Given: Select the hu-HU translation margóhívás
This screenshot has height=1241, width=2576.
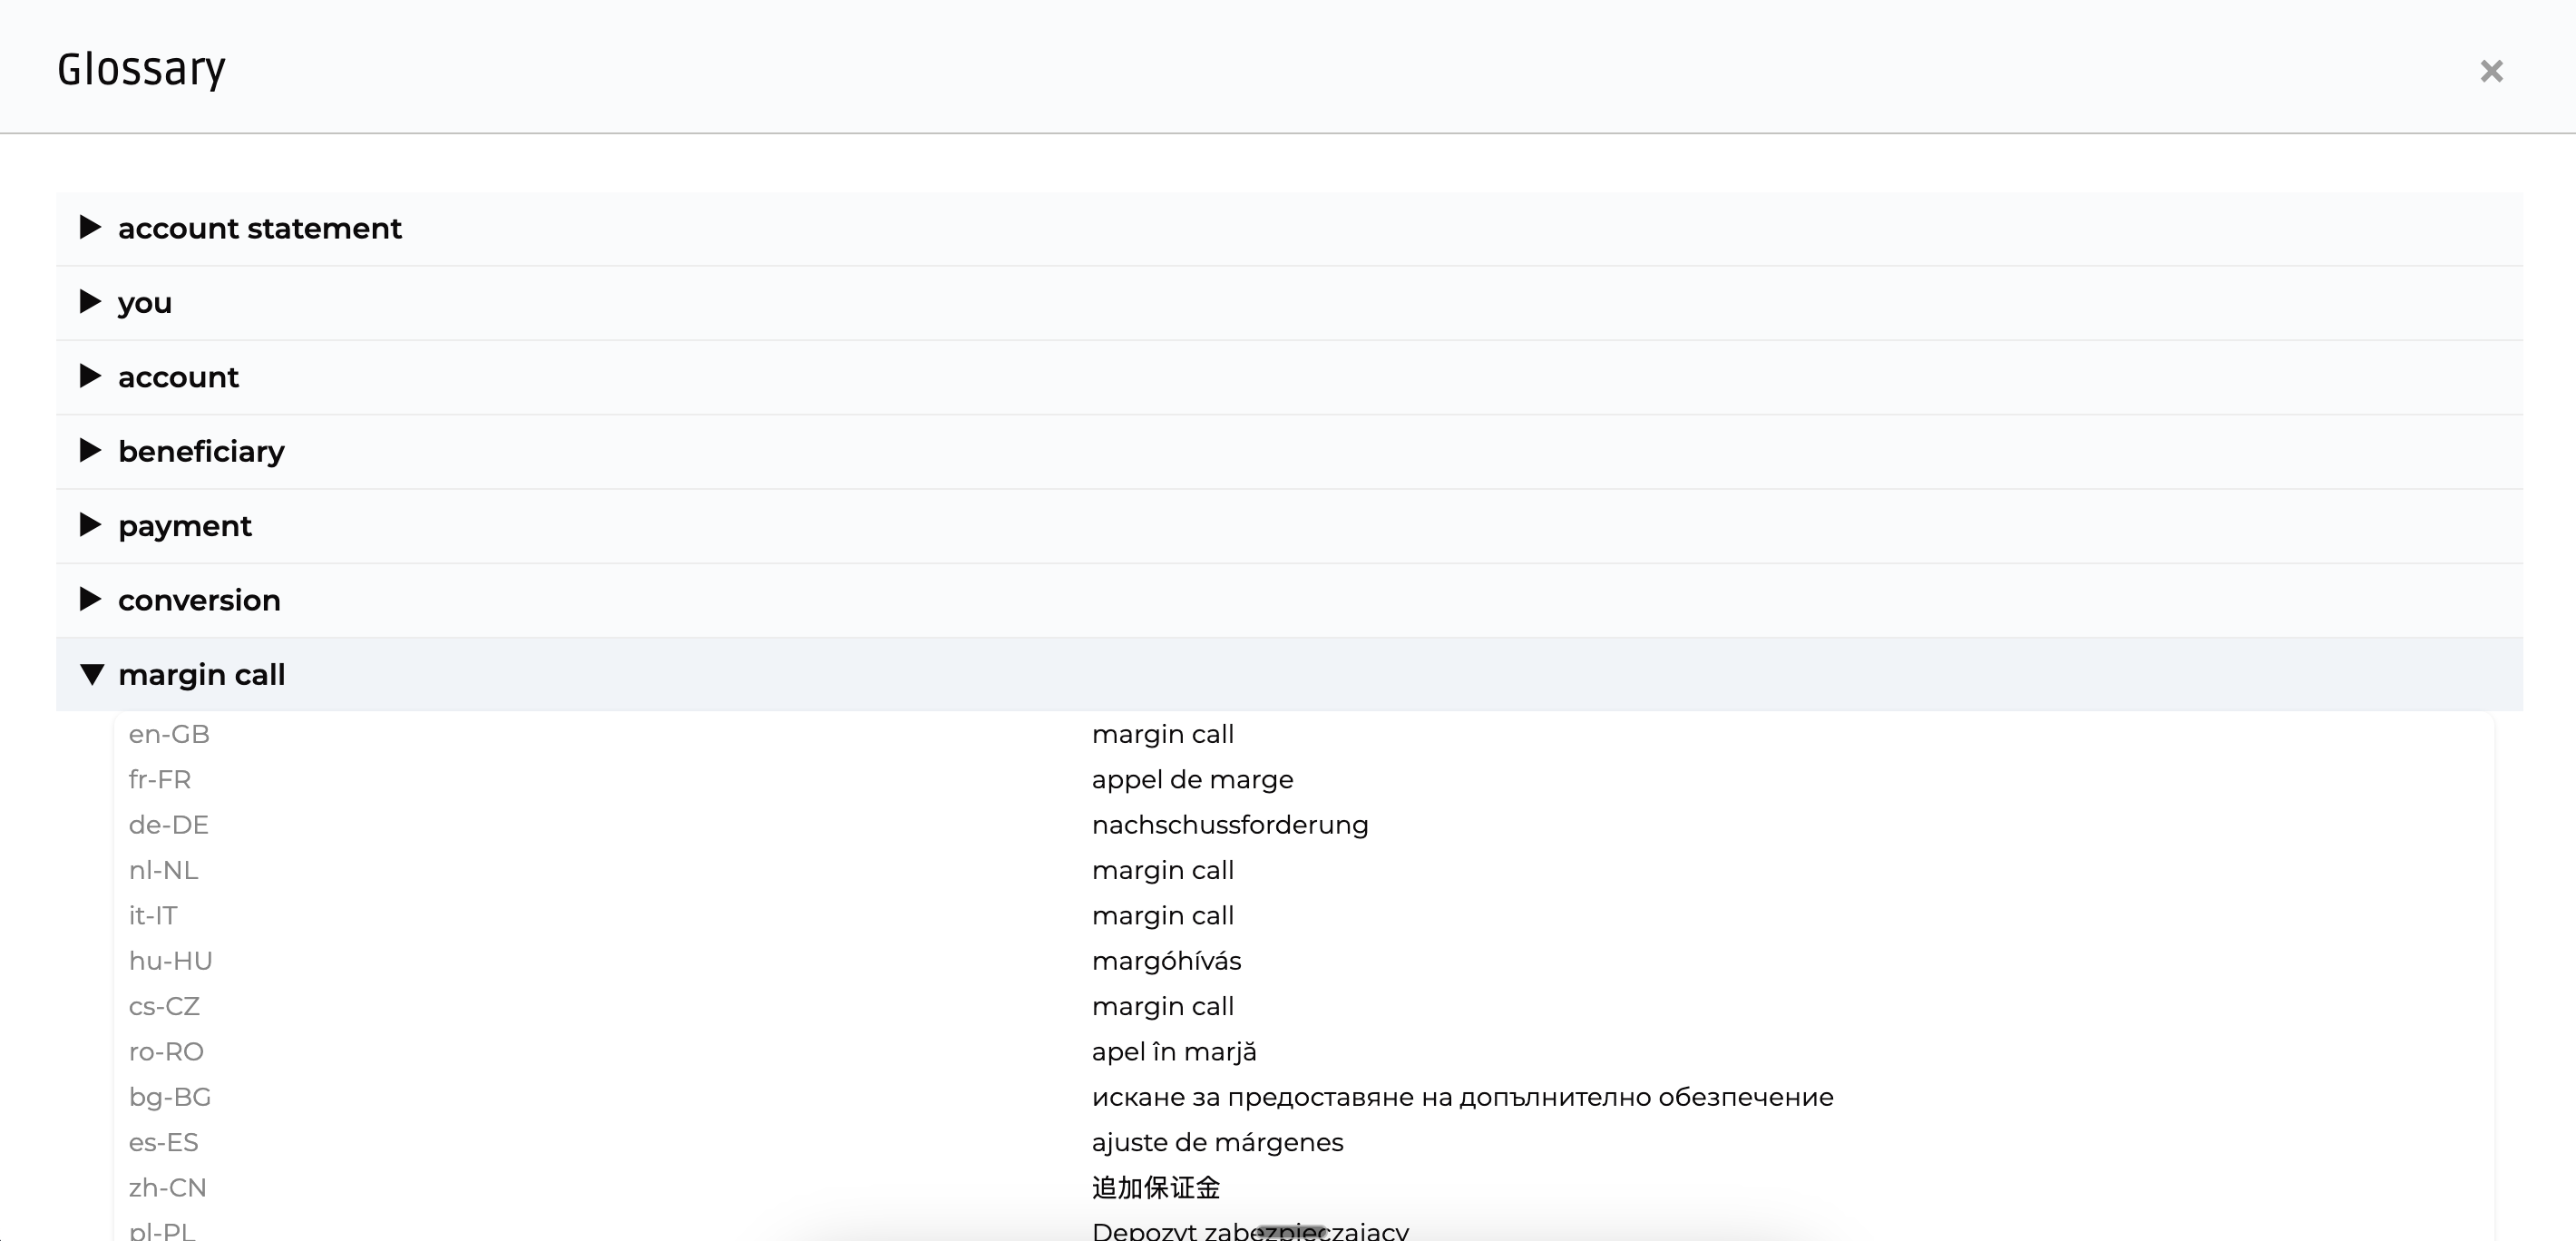Looking at the screenshot, I should coord(1166,960).
